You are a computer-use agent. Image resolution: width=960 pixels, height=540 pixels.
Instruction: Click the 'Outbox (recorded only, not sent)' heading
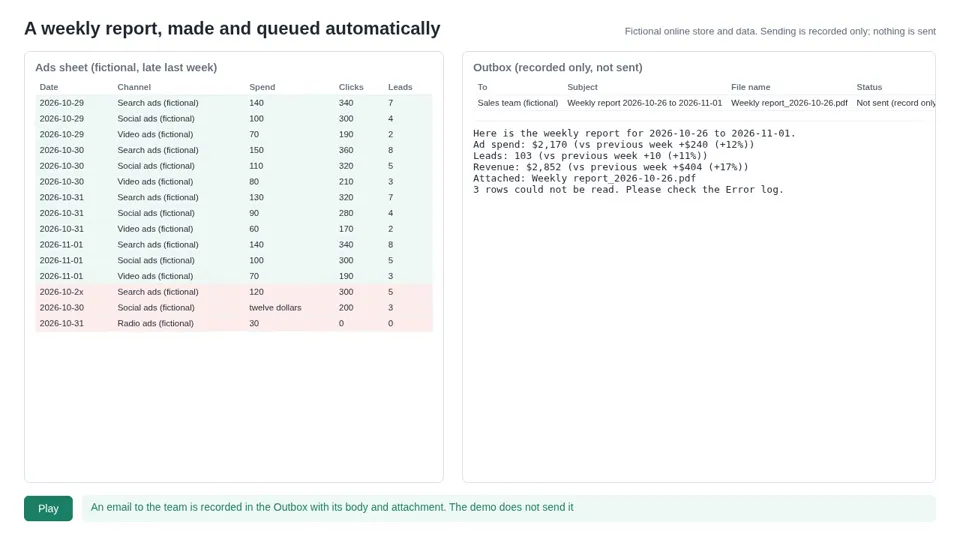(x=558, y=67)
